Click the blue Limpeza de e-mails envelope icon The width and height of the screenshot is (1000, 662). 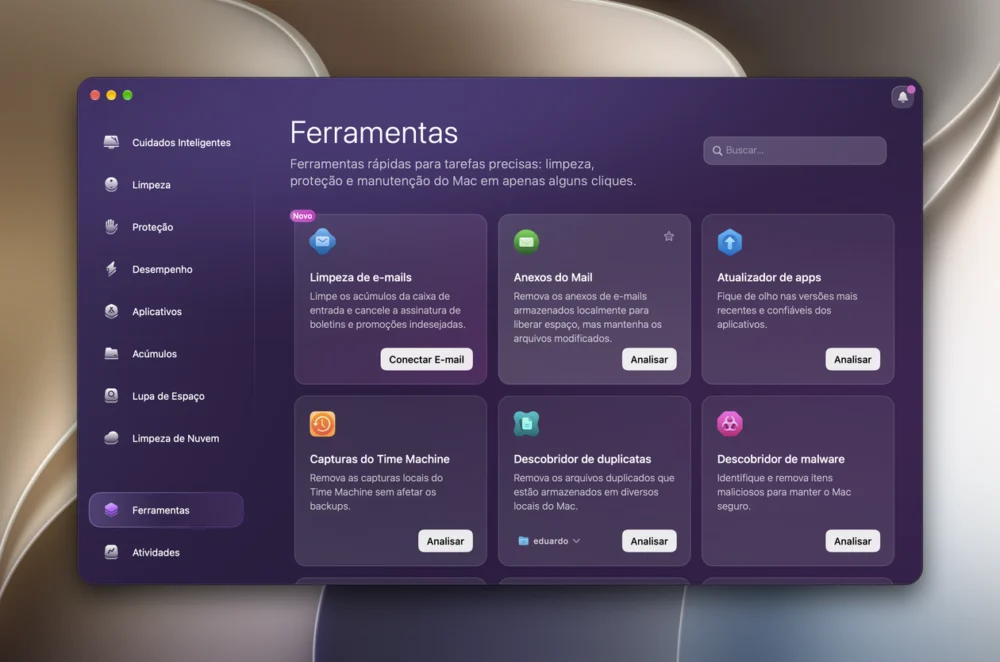point(323,241)
